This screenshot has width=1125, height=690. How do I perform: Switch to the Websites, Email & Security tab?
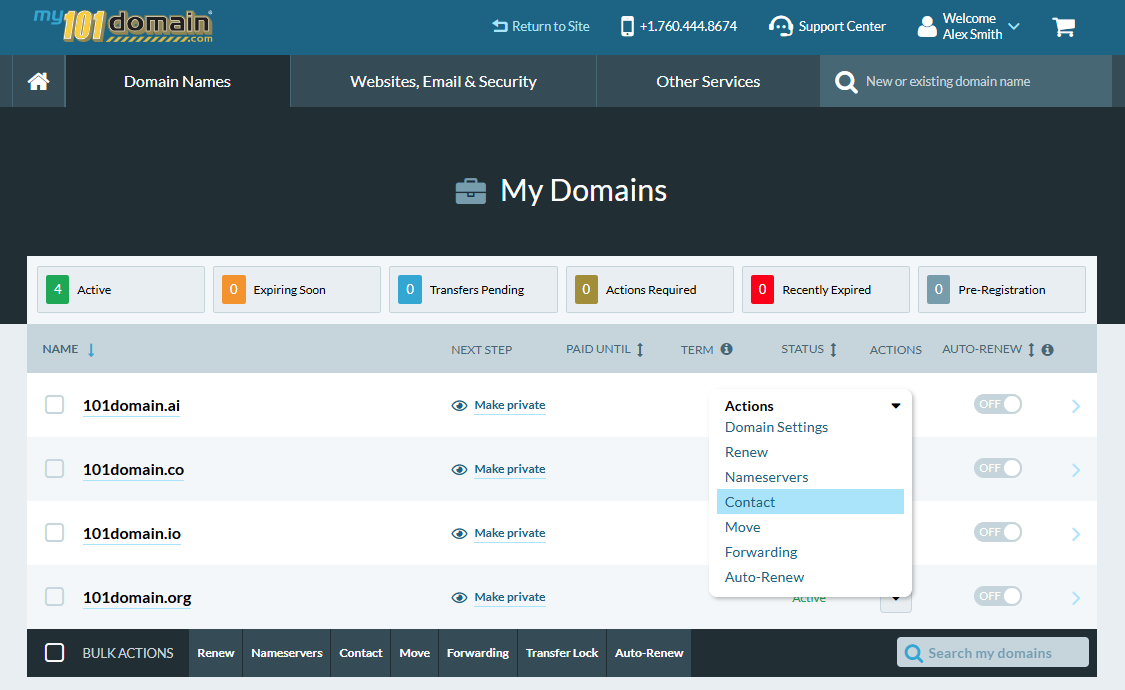[x=442, y=81]
